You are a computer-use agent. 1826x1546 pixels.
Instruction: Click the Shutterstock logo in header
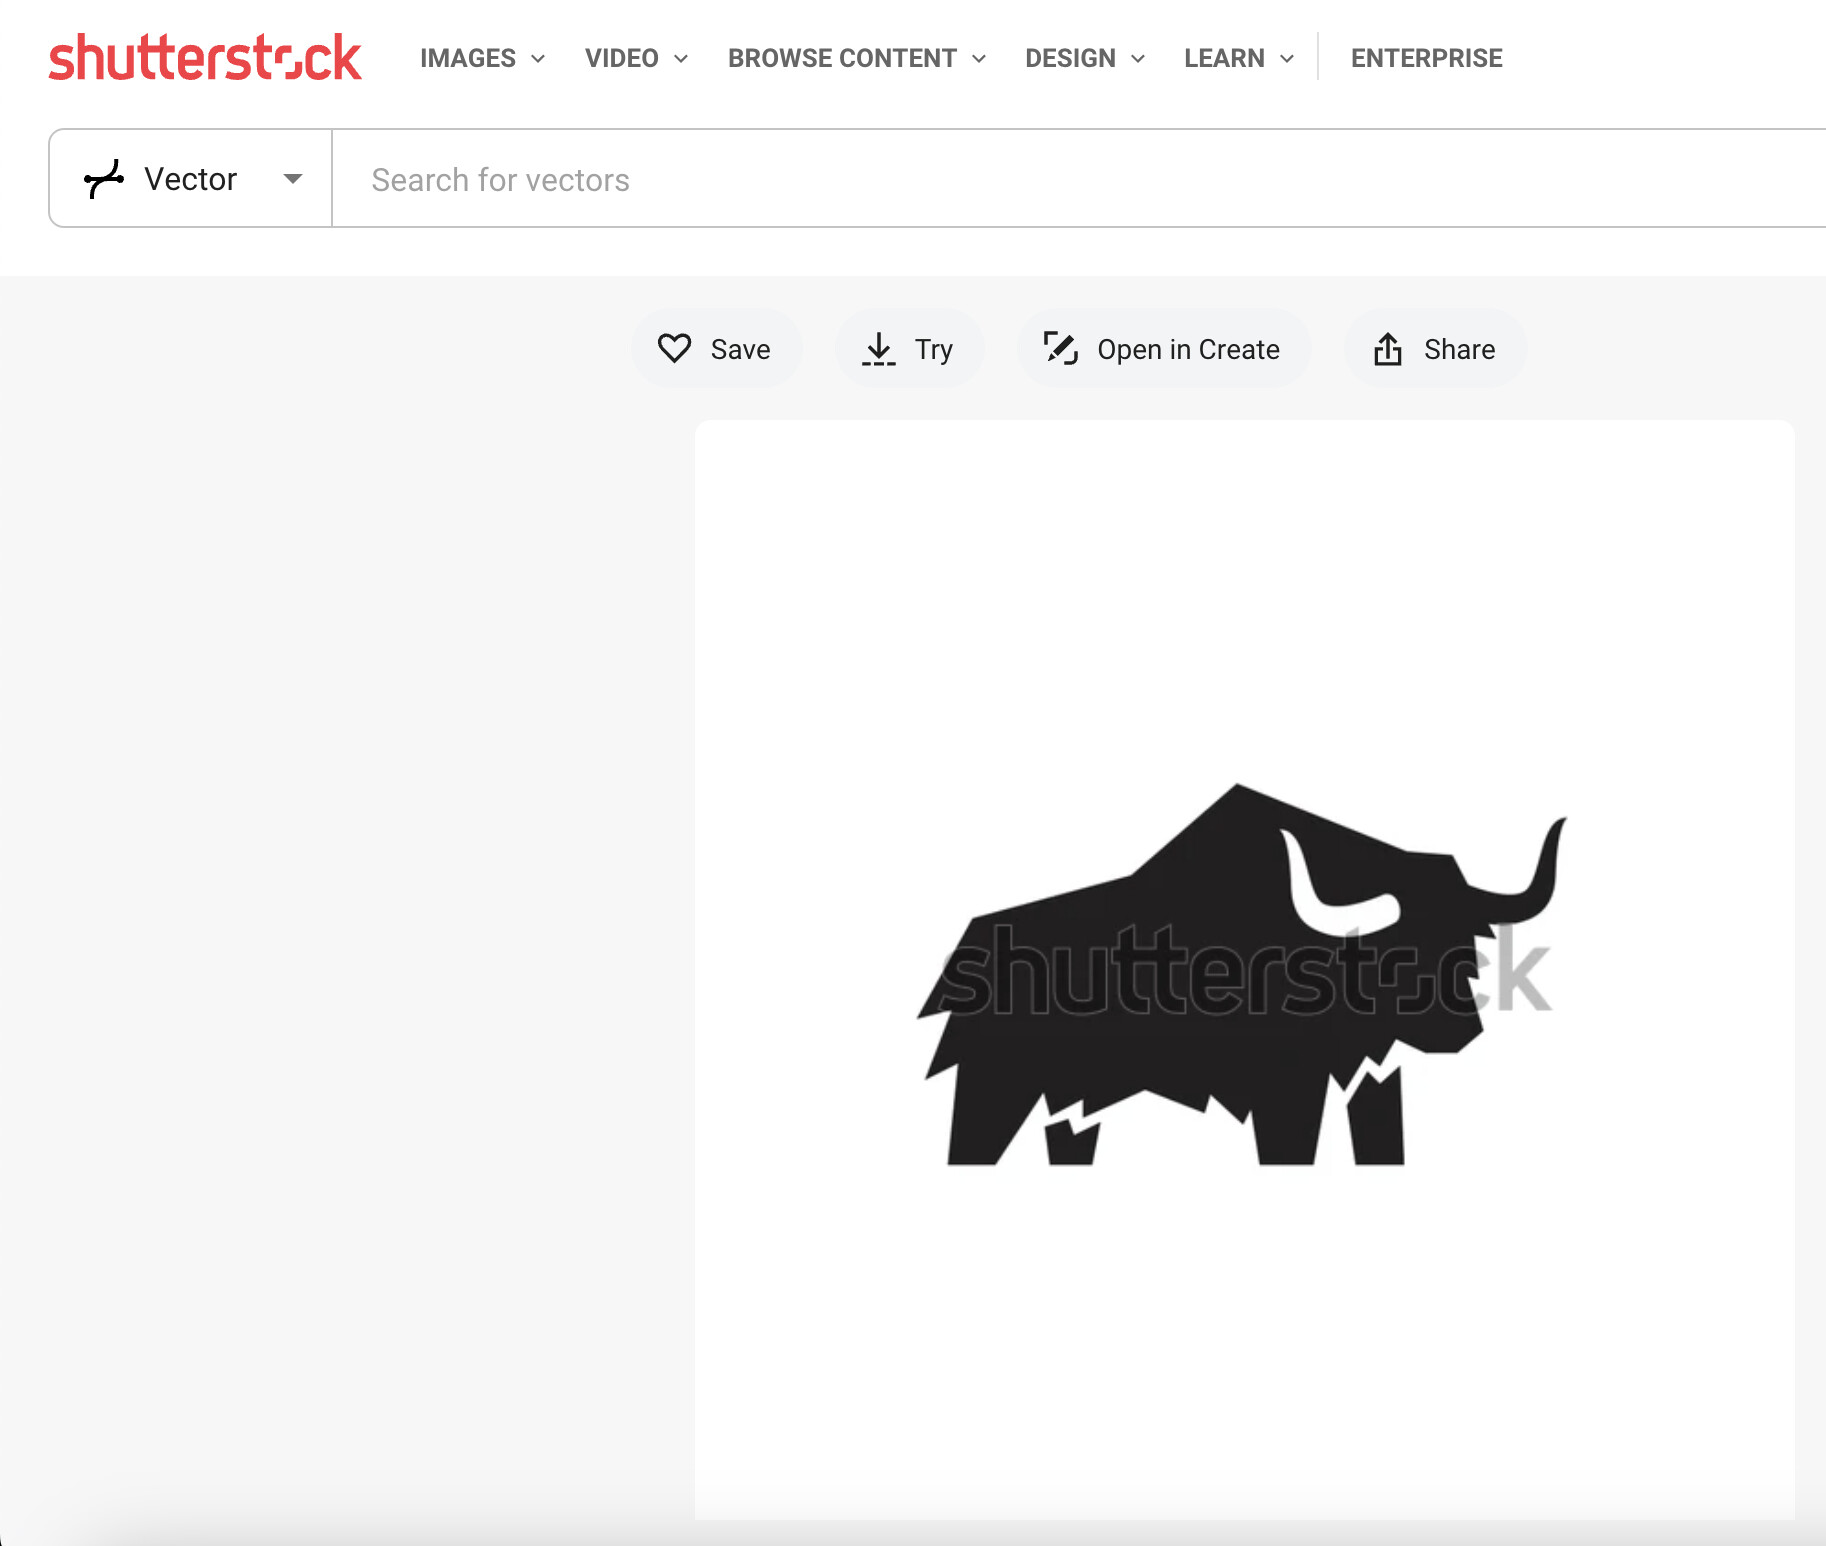tap(205, 58)
